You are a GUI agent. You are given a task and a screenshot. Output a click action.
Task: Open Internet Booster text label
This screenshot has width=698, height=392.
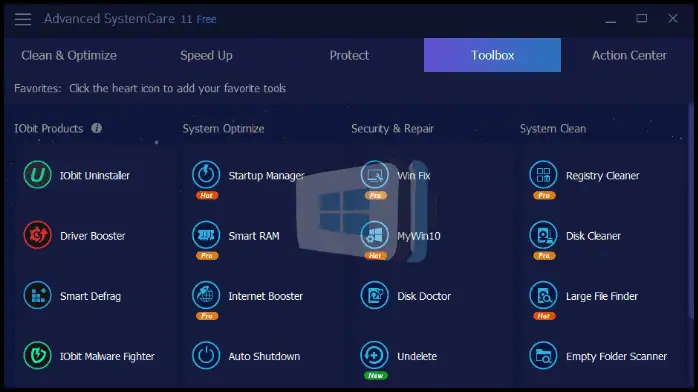tap(266, 296)
